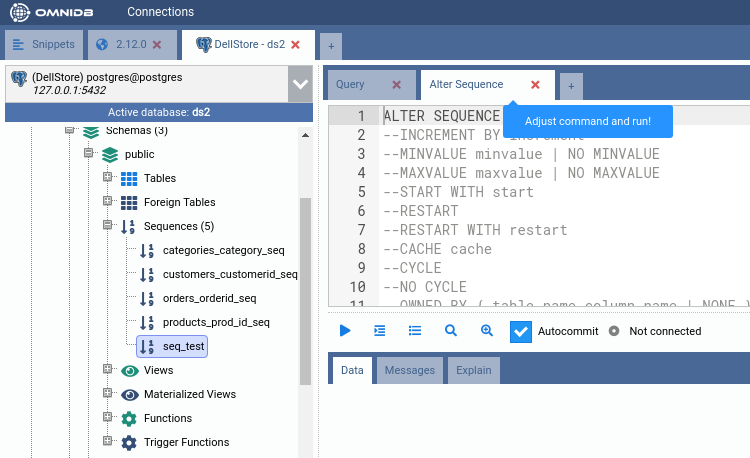The image size is (750, 458).
Task: Close the DellStore - ds2 connection tab
Action: pyautogui.click(x=296, y=45)
